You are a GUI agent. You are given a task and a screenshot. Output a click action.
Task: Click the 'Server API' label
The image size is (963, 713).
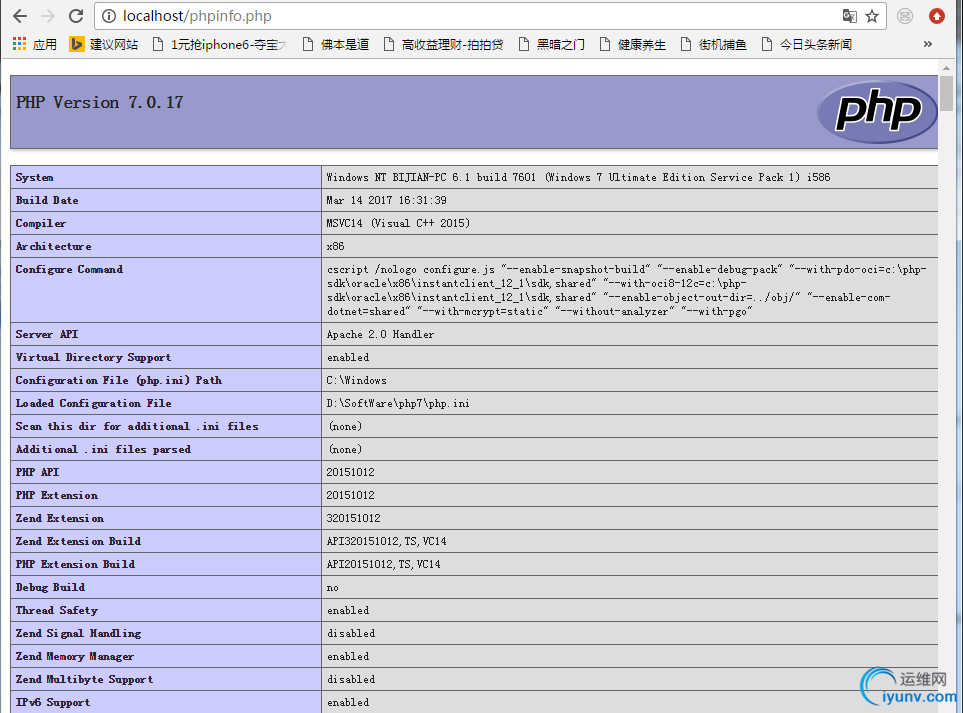pos(47,334)
